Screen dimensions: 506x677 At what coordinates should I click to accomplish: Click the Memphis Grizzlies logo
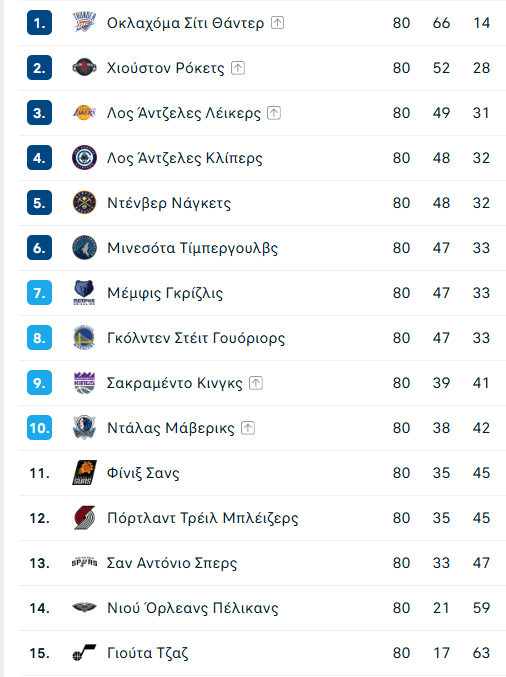(84, 293)
